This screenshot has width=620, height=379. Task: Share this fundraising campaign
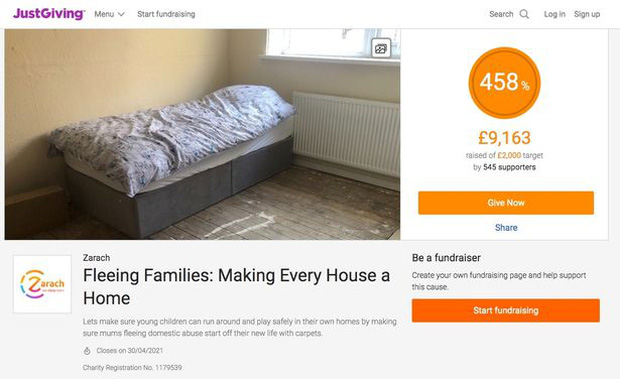(x=506, y=228)
